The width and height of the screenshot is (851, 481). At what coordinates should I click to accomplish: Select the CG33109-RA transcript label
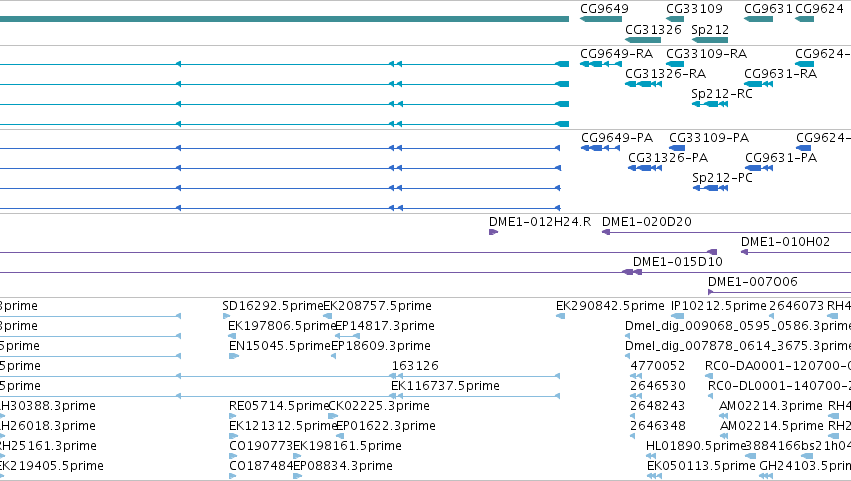coord(706,54)
